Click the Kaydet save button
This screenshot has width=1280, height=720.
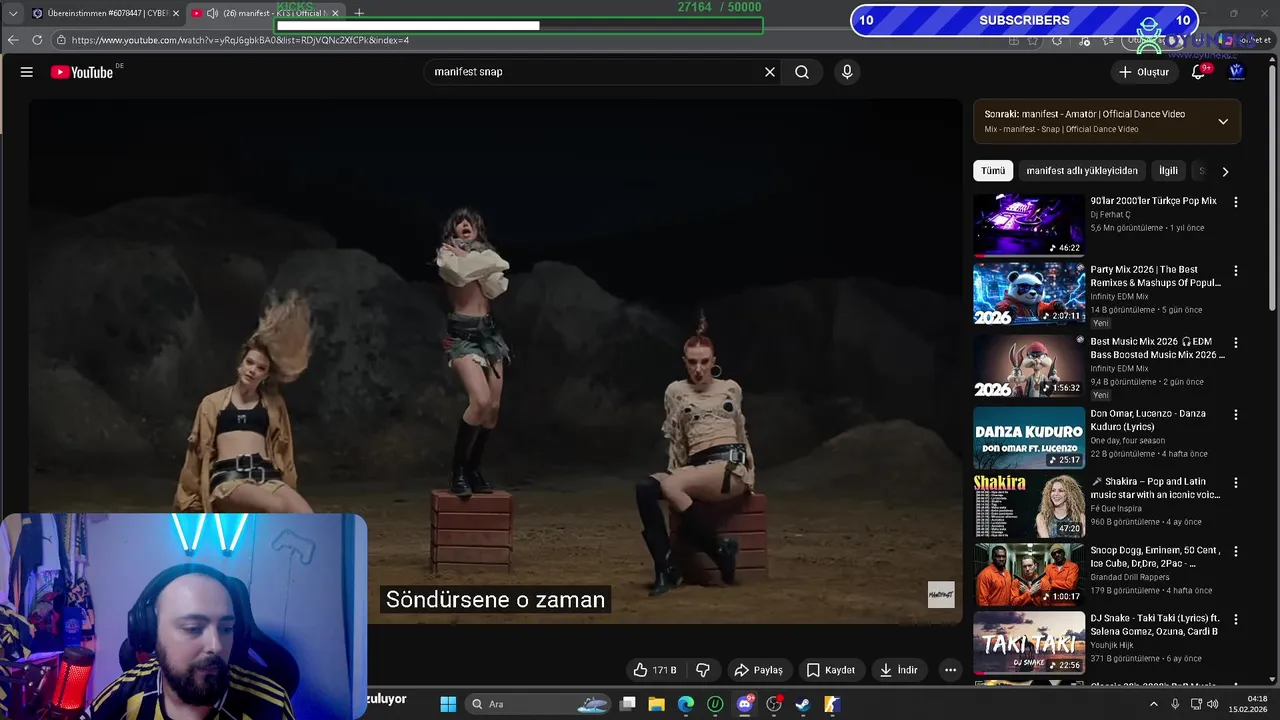(831, 670)
